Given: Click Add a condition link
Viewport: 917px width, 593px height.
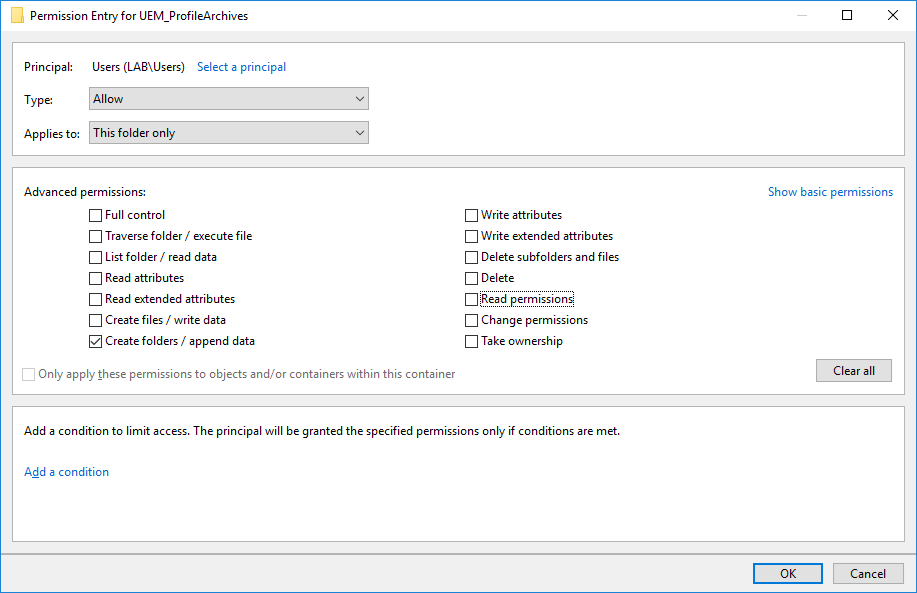Looking at the screenshot, I should (66, 472).
